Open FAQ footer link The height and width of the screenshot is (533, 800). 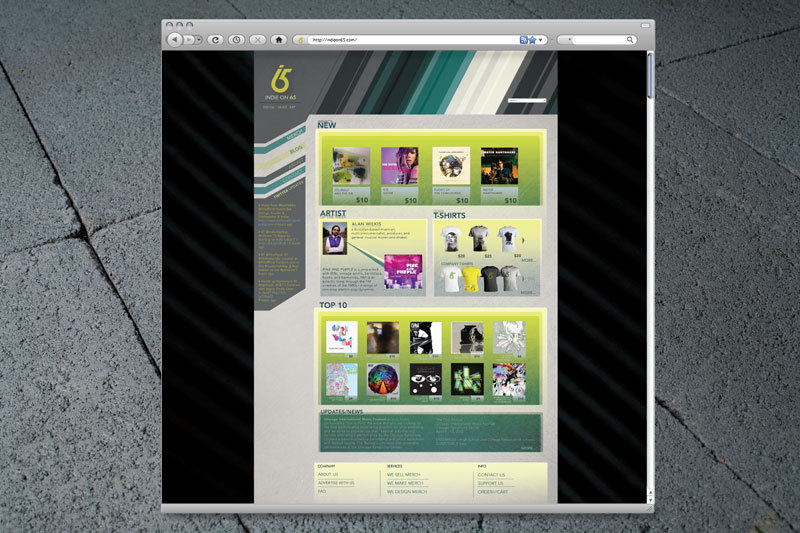click(x=321, y=492)
